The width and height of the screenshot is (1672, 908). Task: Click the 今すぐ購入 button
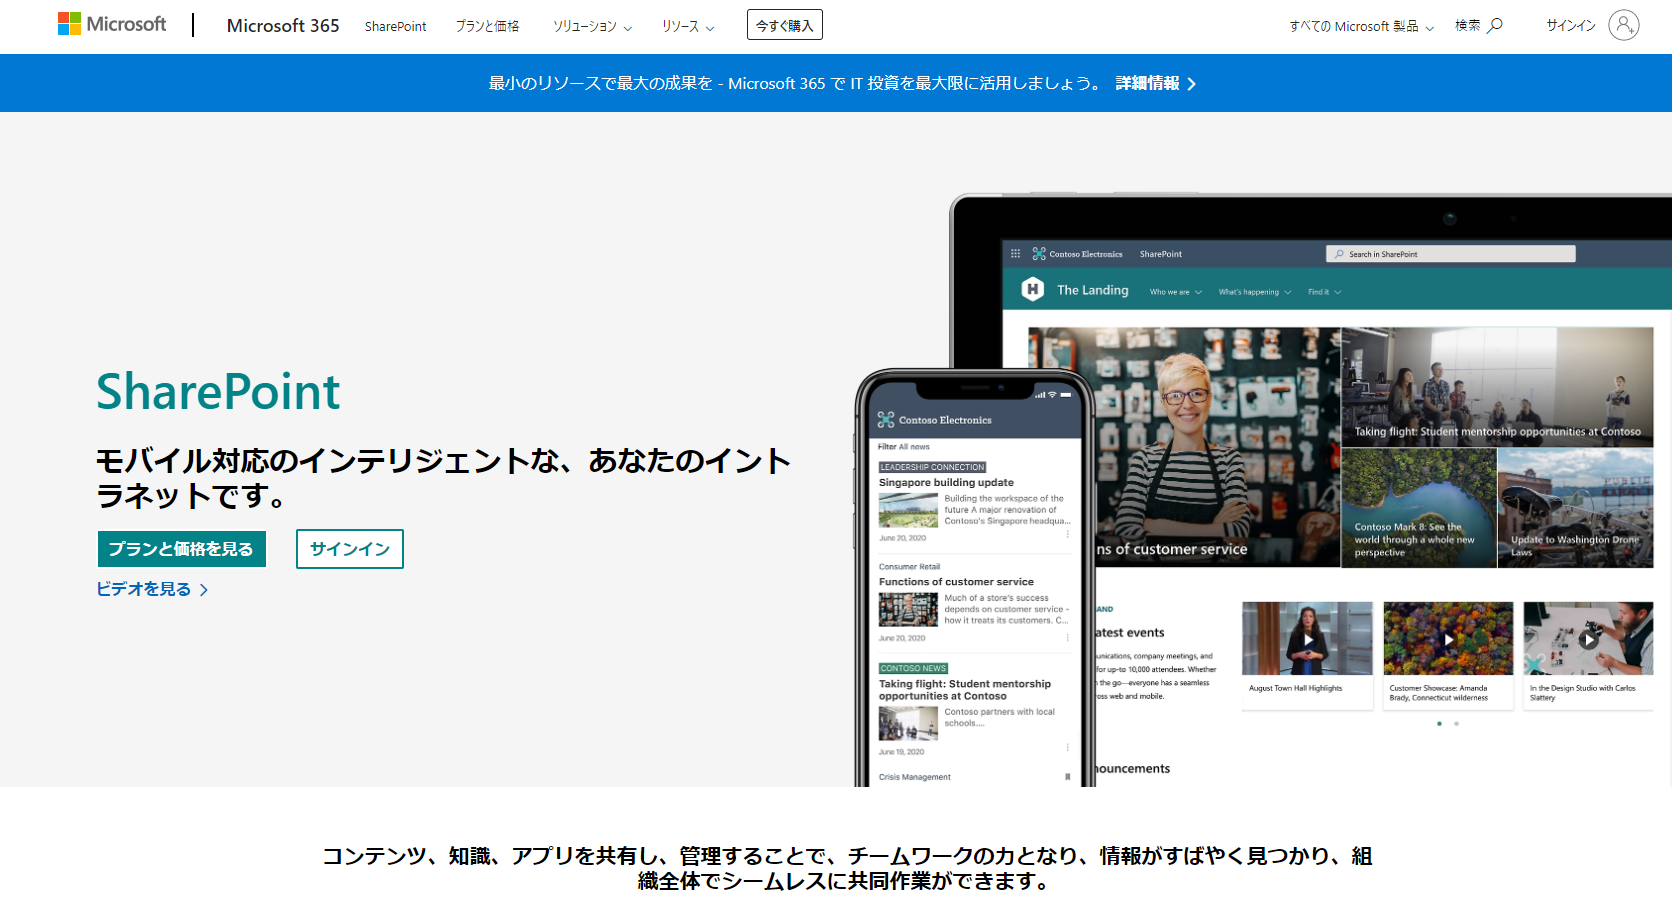(785, 25)
